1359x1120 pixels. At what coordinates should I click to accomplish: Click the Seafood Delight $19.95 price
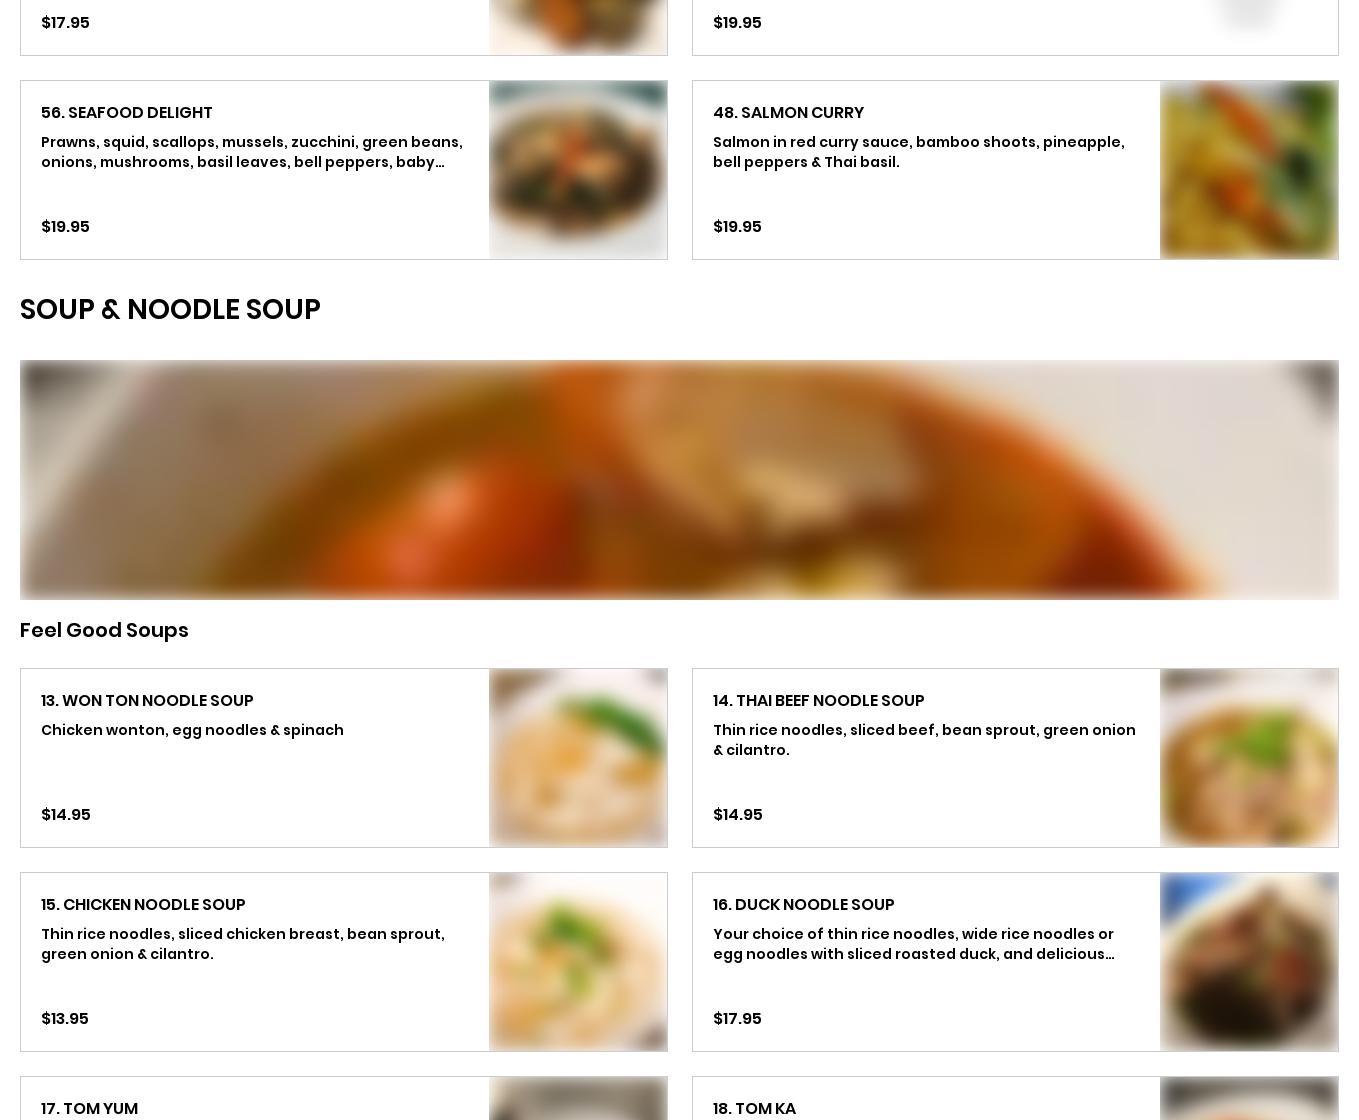pyautogui.click(x=65, y=226)
